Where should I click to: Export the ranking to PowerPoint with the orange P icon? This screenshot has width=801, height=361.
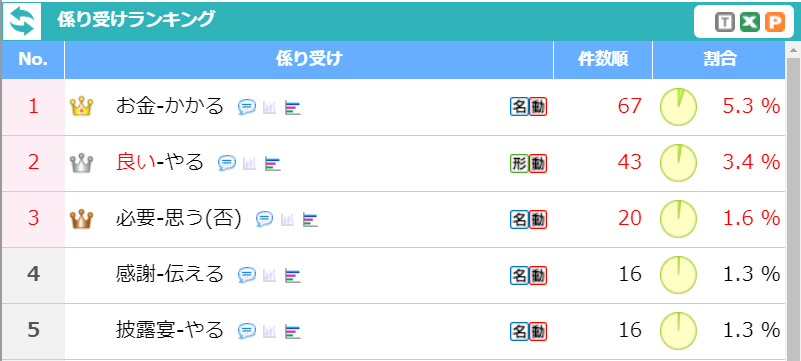click(x=774, y=22)
